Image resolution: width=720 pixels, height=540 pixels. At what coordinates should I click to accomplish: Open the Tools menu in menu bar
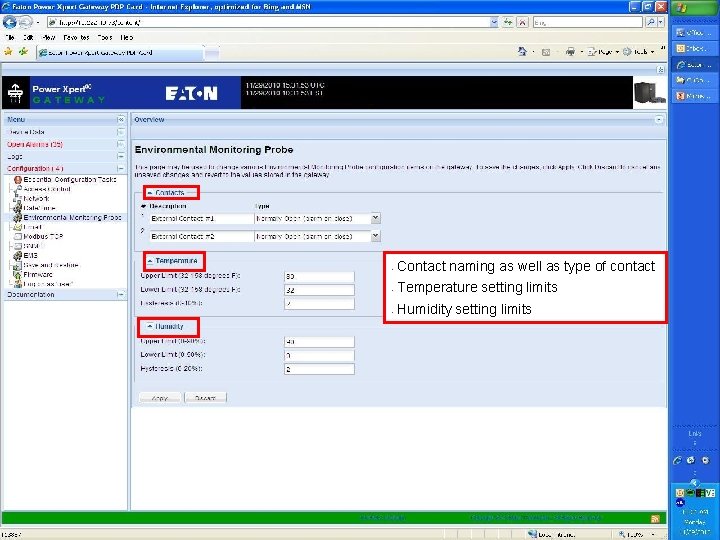pos(105,38)
